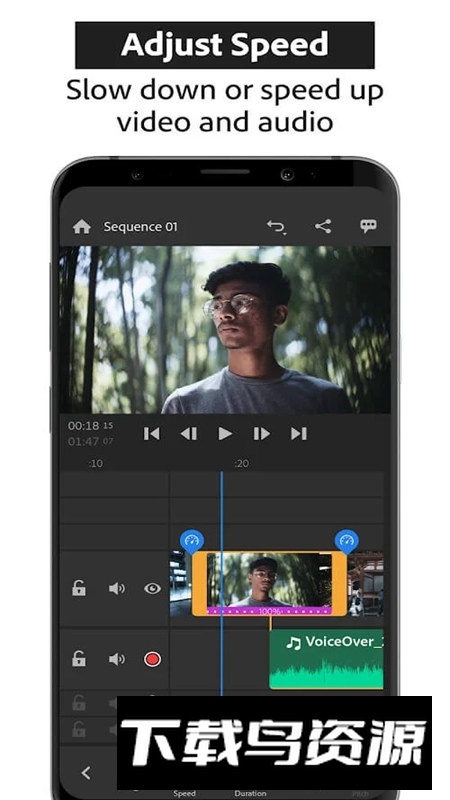Select the Sequence 01 title
Viewport: 450px width, 800px height.
click(140, 227)
